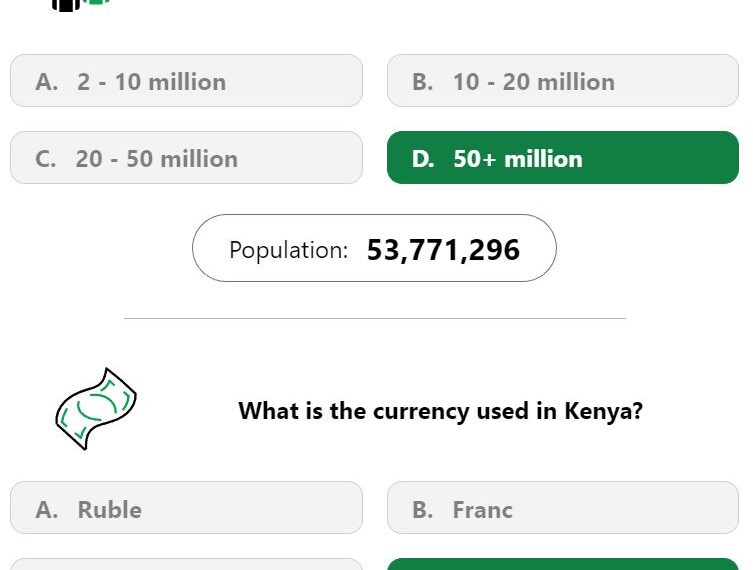Image resolution: width=753 pixels, height=570 pixels.
Task: Click the highlighted D. 50+ million answer
Action: tap(563, 158)
